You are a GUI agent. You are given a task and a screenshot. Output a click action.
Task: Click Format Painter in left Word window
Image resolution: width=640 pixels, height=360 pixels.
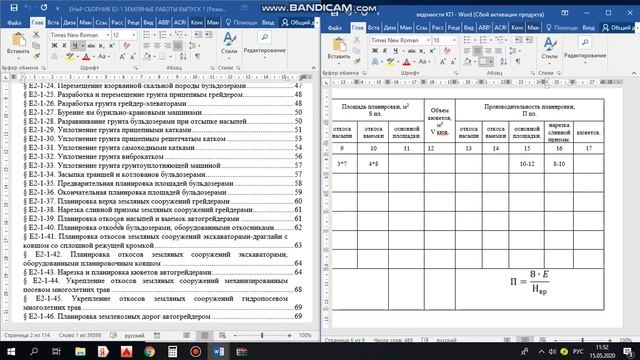pos(36,56)
